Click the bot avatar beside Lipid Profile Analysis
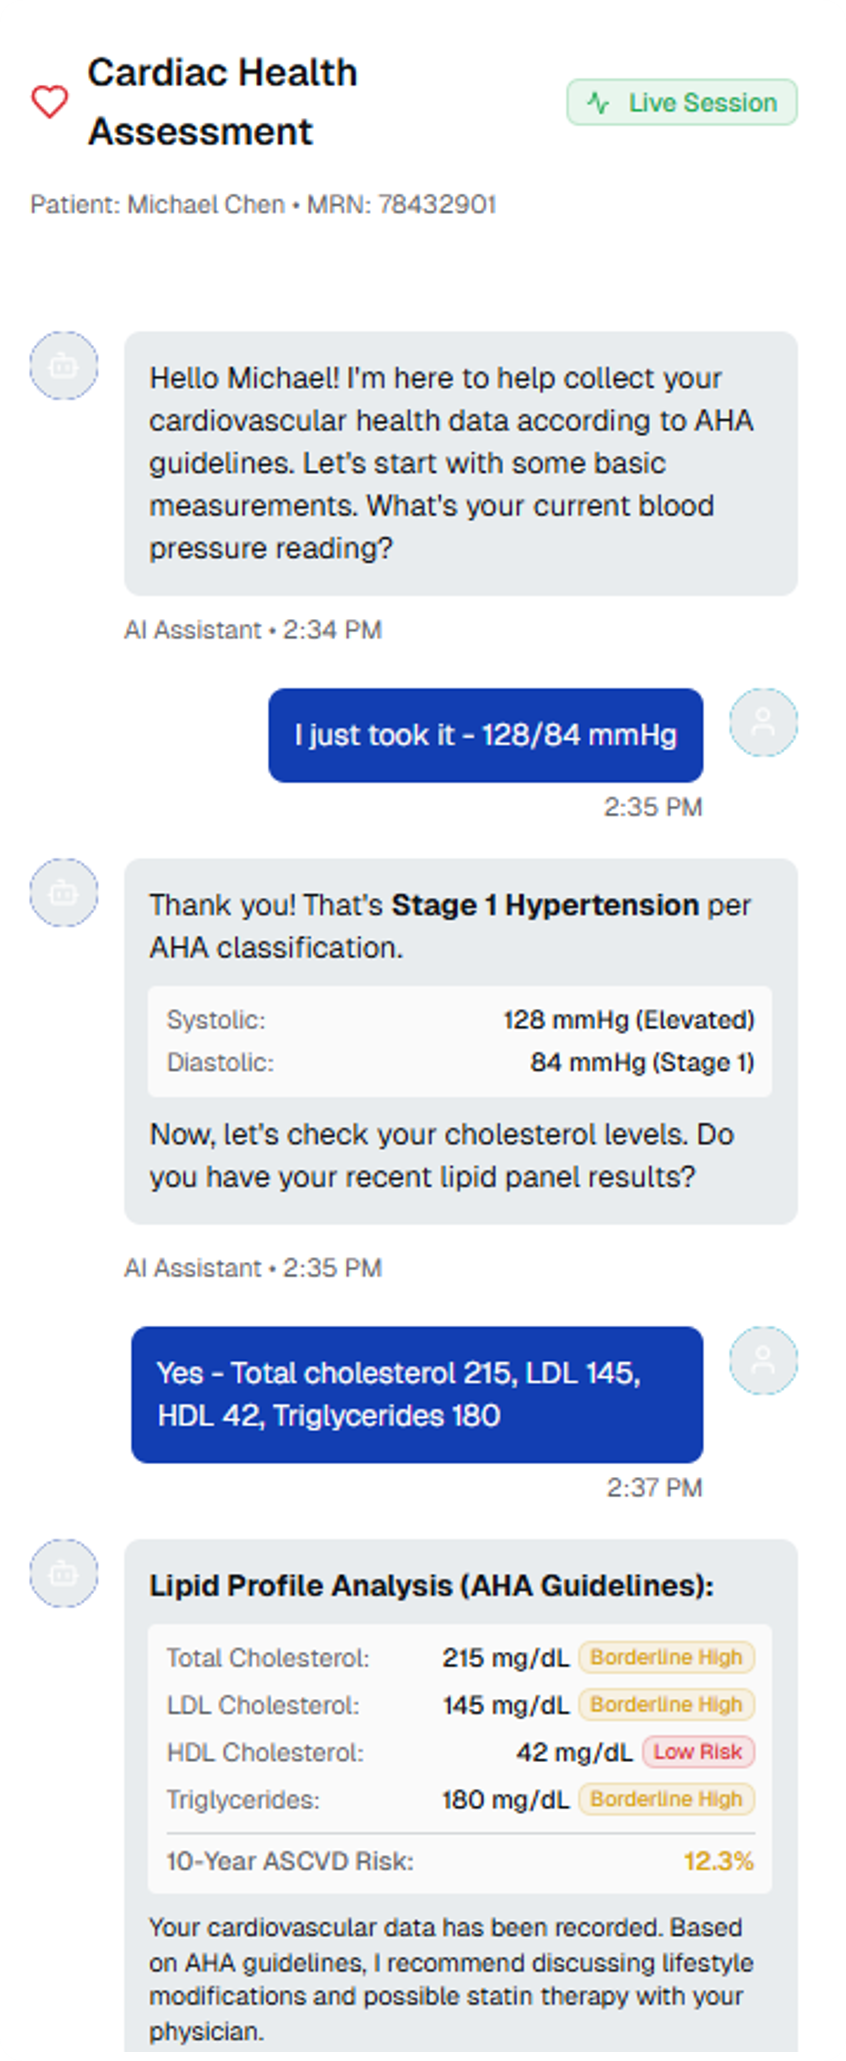The width and height of the screenshot is (846, 2061). (64, 1573)
